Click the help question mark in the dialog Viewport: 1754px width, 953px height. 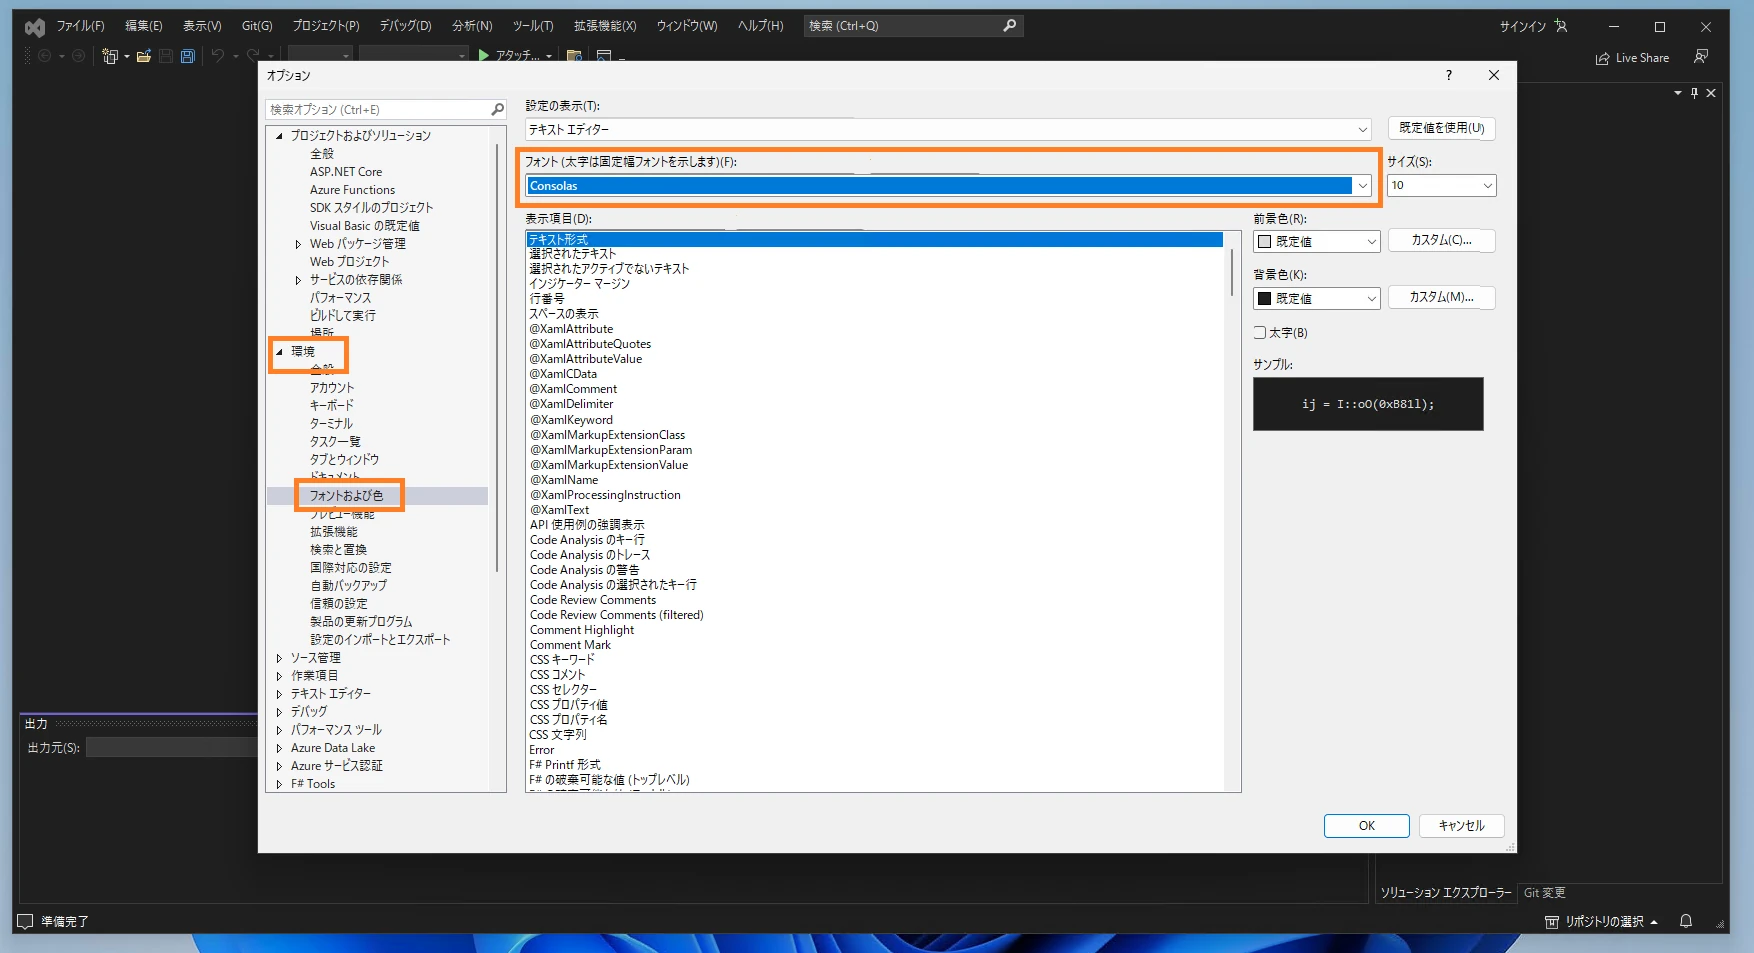(x=1448, y=75)
